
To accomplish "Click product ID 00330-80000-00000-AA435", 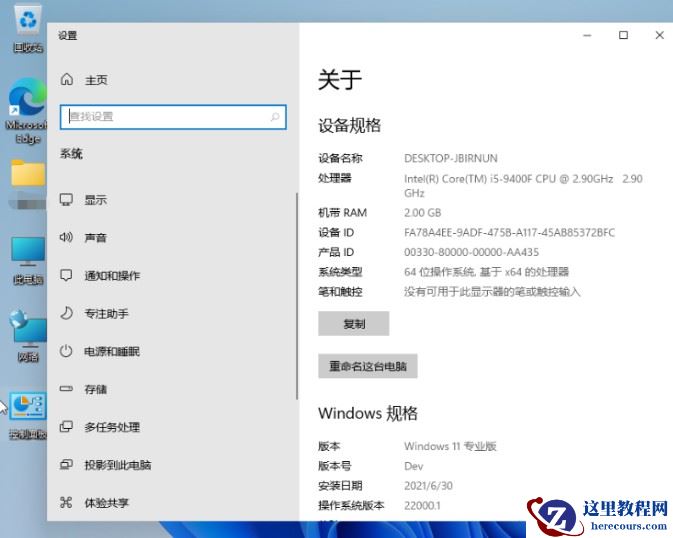I will coord(471,252).
